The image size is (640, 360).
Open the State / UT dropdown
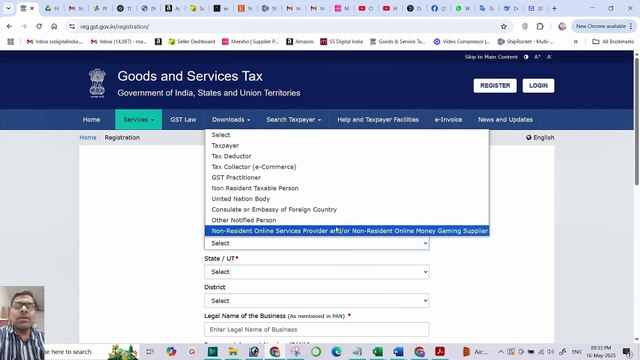tap(317, 272)
